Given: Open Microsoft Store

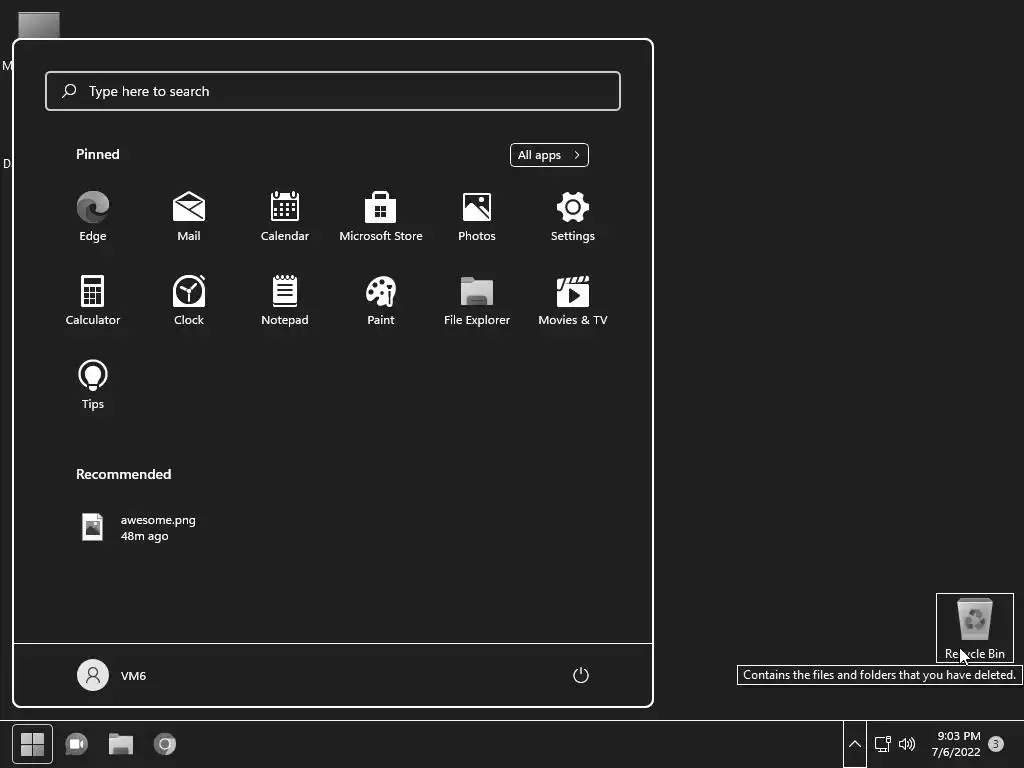Looking at the screenshot, I should tap(381, 217).
